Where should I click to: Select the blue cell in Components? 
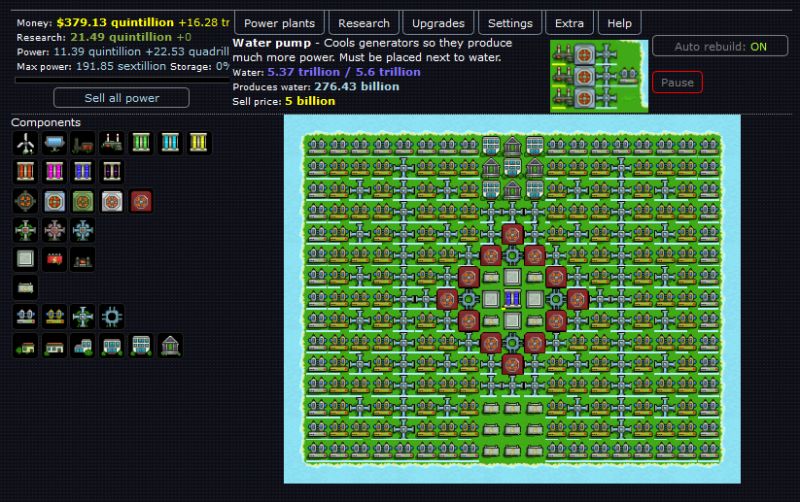[x=83, y=171]
